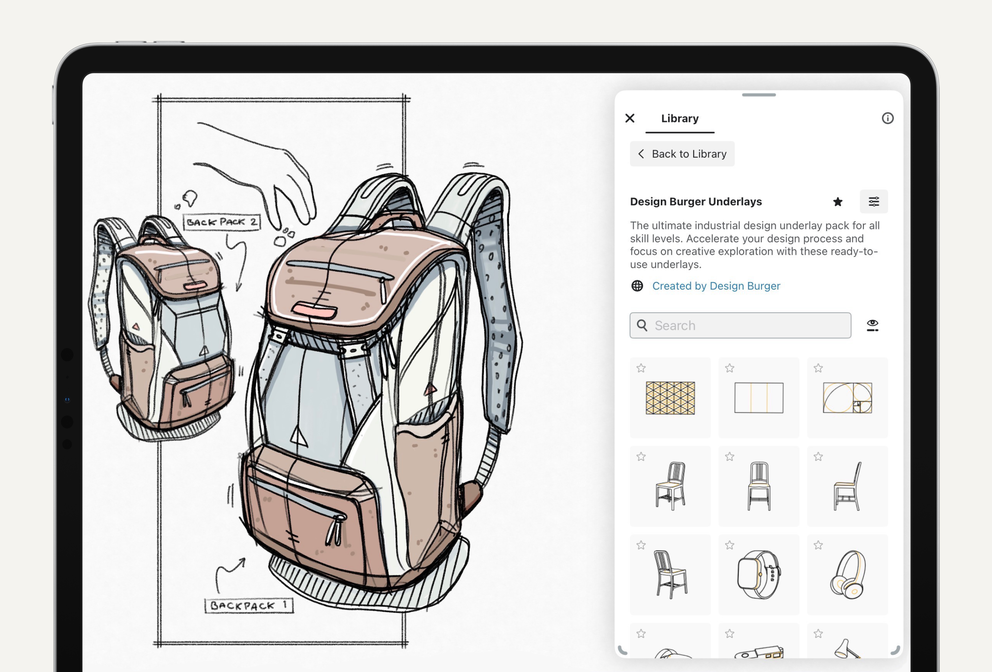Grab the panel drag handle at top
Image resolution: width=992 pixels, height=672 pixels.
coord(759,95)
